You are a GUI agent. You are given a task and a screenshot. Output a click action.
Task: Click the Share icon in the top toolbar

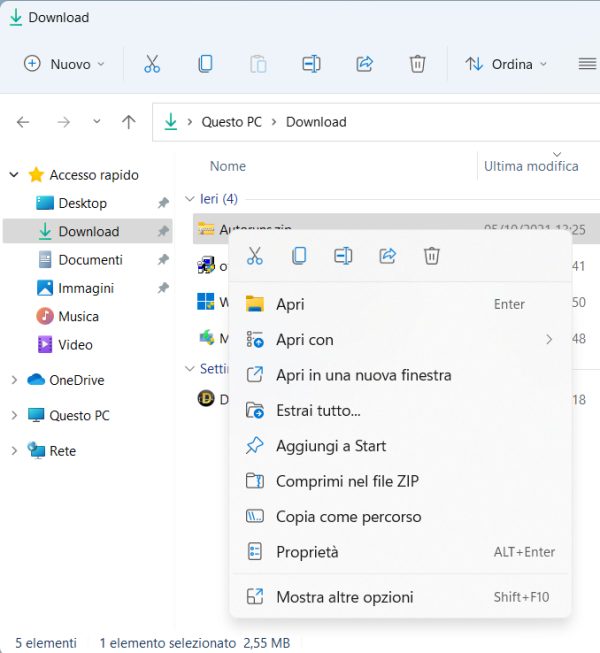pyautogui.click(x=364, y=64)
